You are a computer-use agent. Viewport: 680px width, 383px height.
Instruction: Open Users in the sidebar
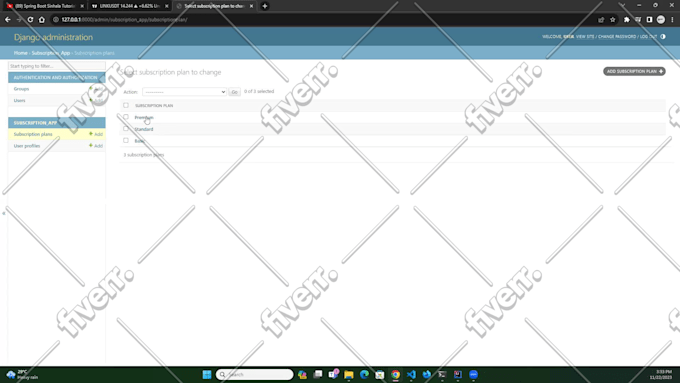[x=20, y=100]
